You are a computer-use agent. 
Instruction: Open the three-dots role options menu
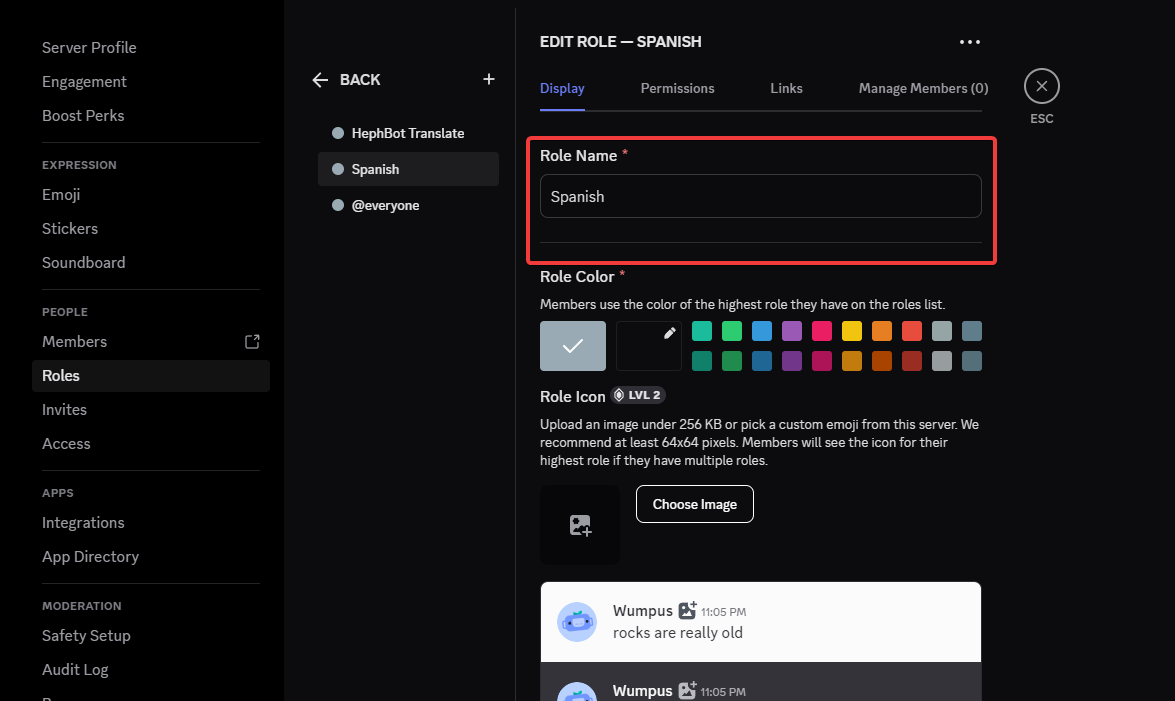[x=969, y=42]
